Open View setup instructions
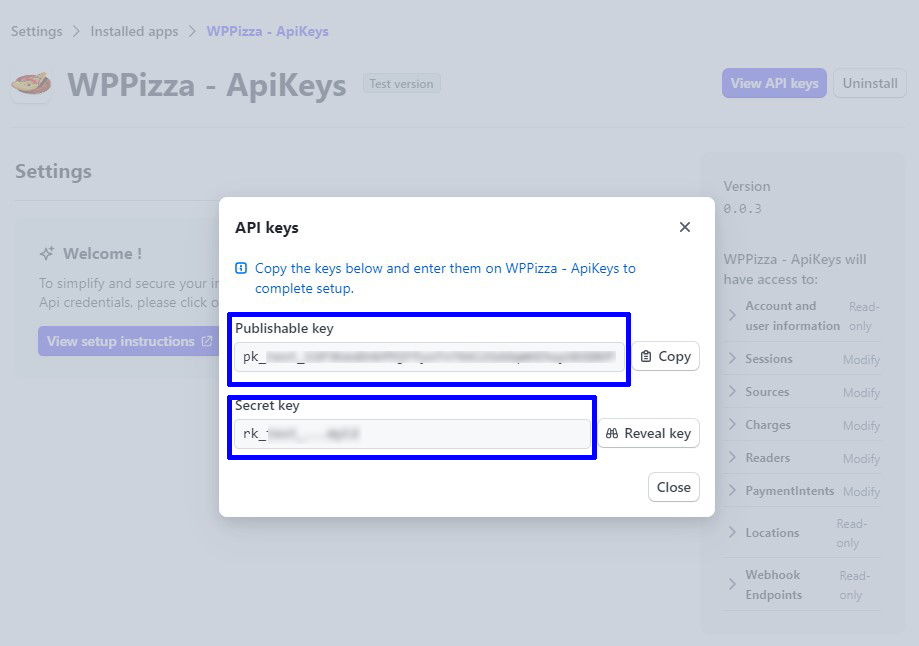919x646 pixels. pyautogui.click(x=130, y=341)
